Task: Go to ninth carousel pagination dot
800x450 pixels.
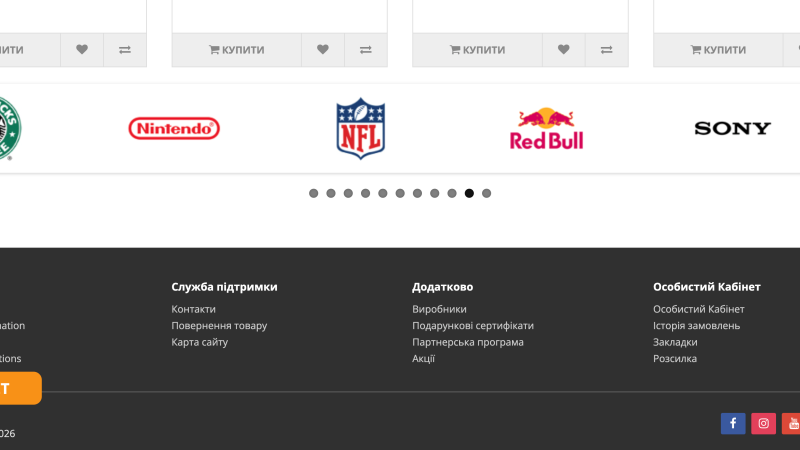Action: (452, 193)
